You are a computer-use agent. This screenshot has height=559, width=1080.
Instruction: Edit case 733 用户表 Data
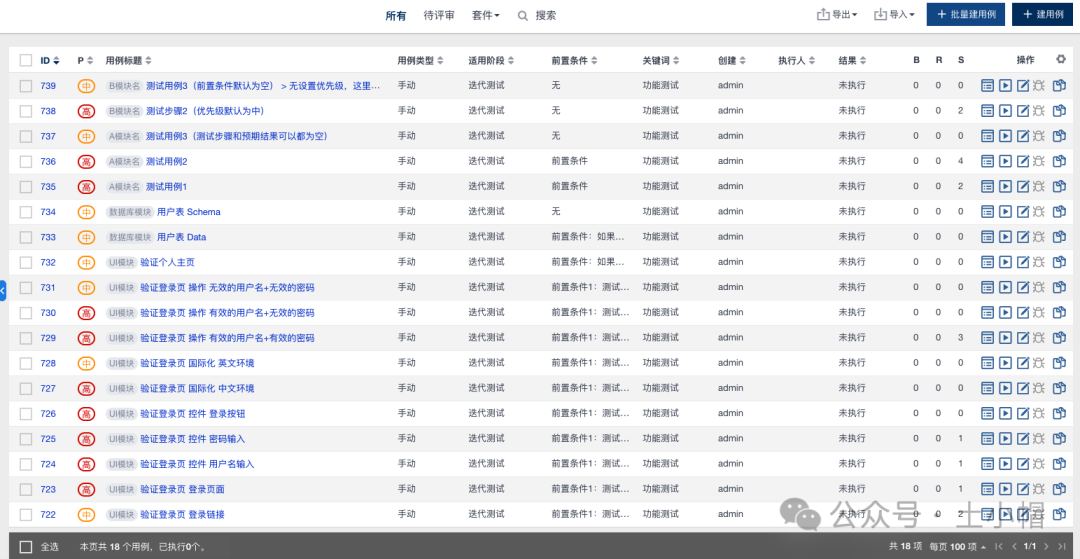tap(1024, 237)
